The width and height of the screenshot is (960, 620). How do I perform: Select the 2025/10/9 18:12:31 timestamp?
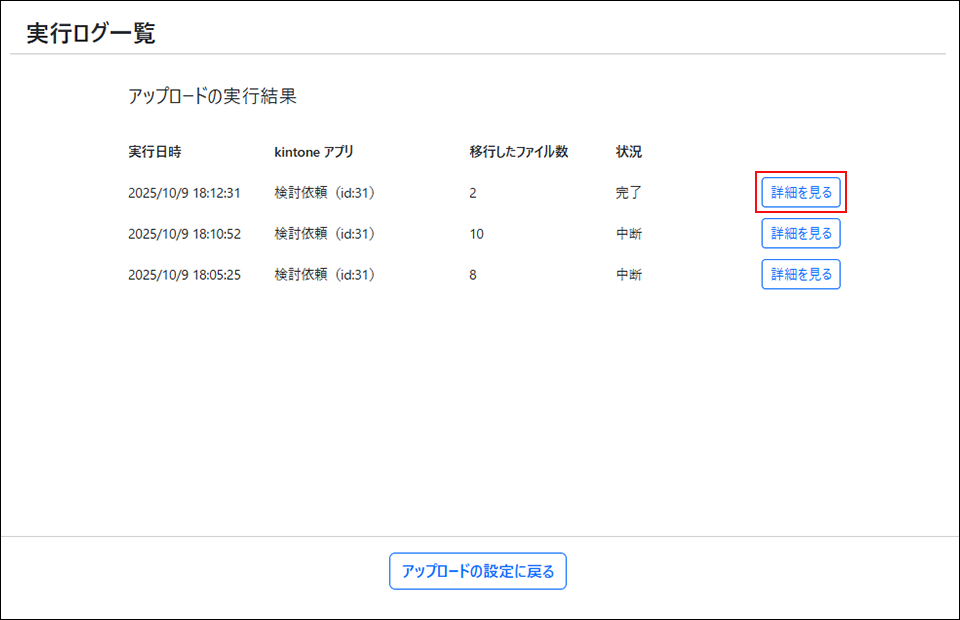click(185, 193)
